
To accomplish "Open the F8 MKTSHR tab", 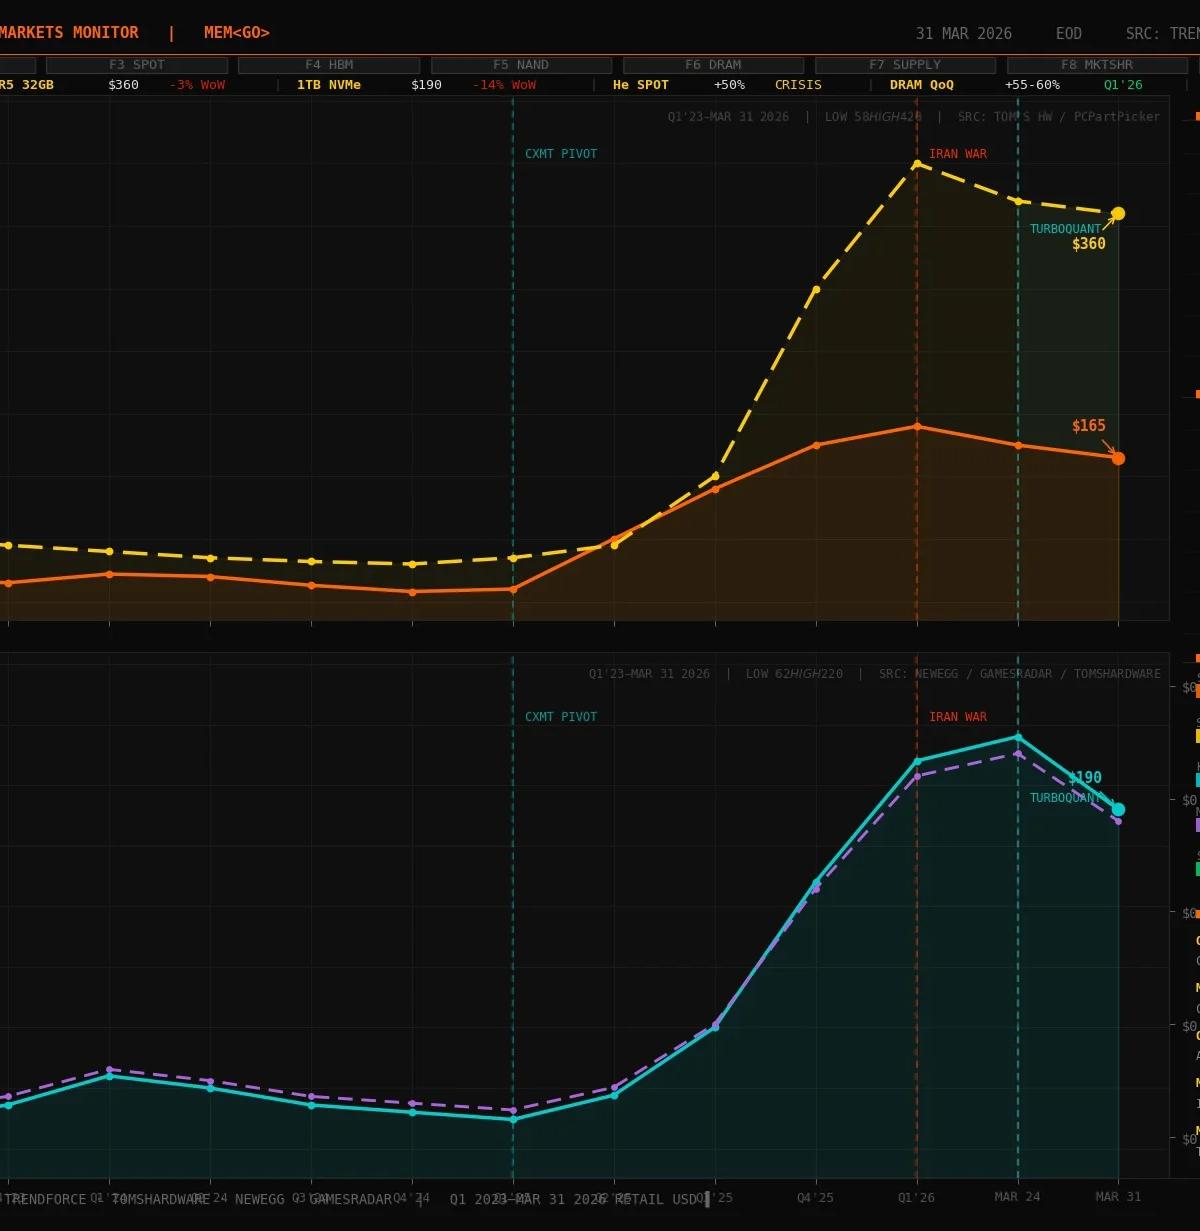I will pyautogui.click(x=1097, y=64).
